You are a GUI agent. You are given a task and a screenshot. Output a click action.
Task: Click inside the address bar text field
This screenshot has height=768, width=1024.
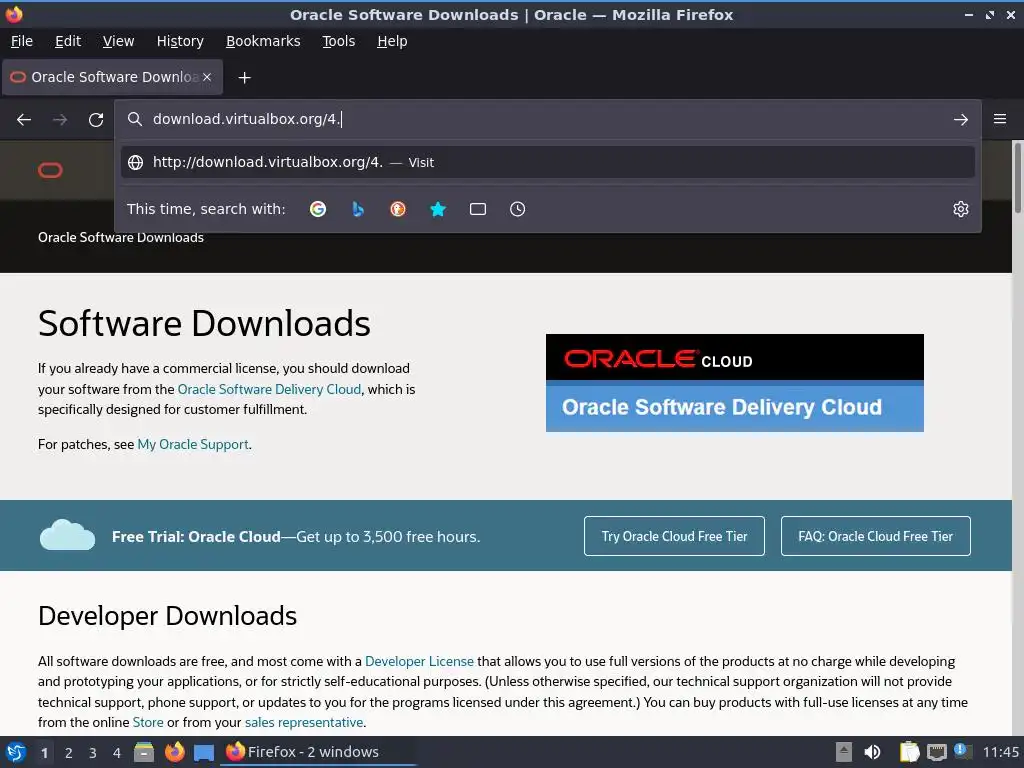tap(547, 119)
